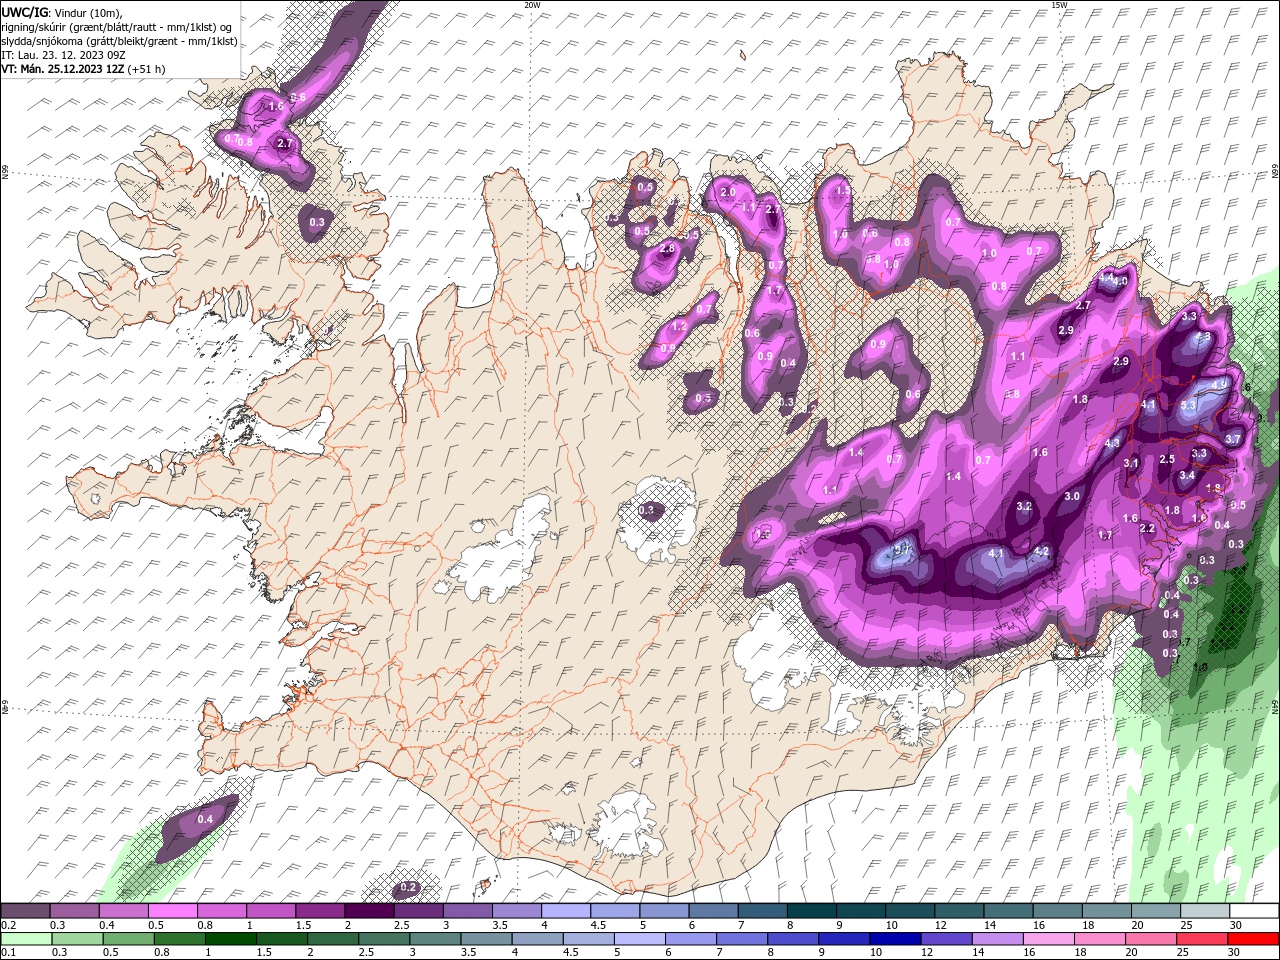Click the 3.4 precipitation value on the map
The height and width of the screenshot is (960, 1280).
click(1187, 476)
